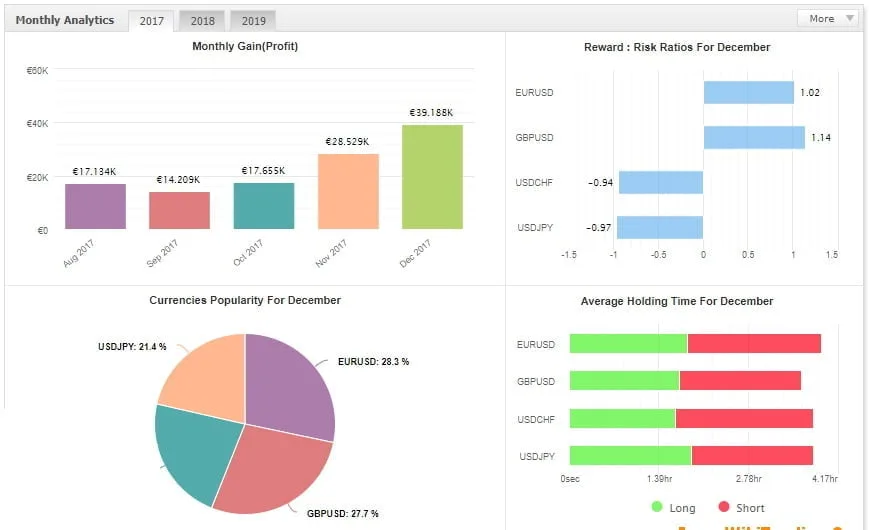Select the Oct 2017 teal bar

point(264,205)
